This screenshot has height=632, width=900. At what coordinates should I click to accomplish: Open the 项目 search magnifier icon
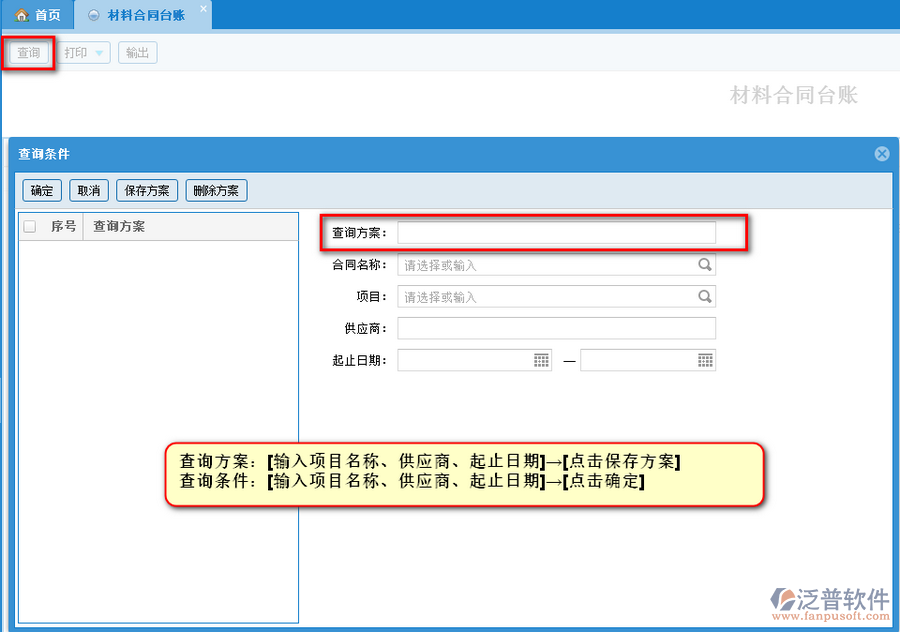(x=704, y=297)
